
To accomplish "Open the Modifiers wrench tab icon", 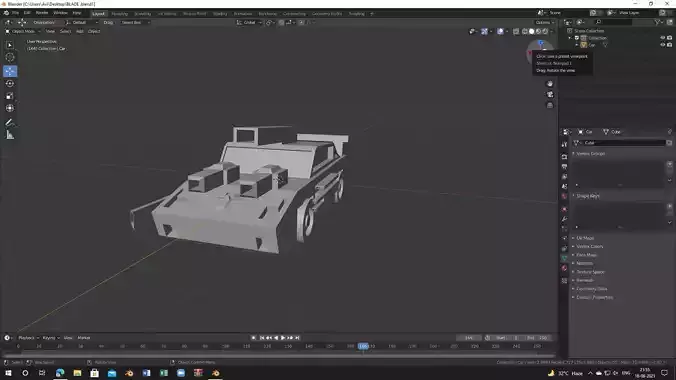I will [564, 219].
